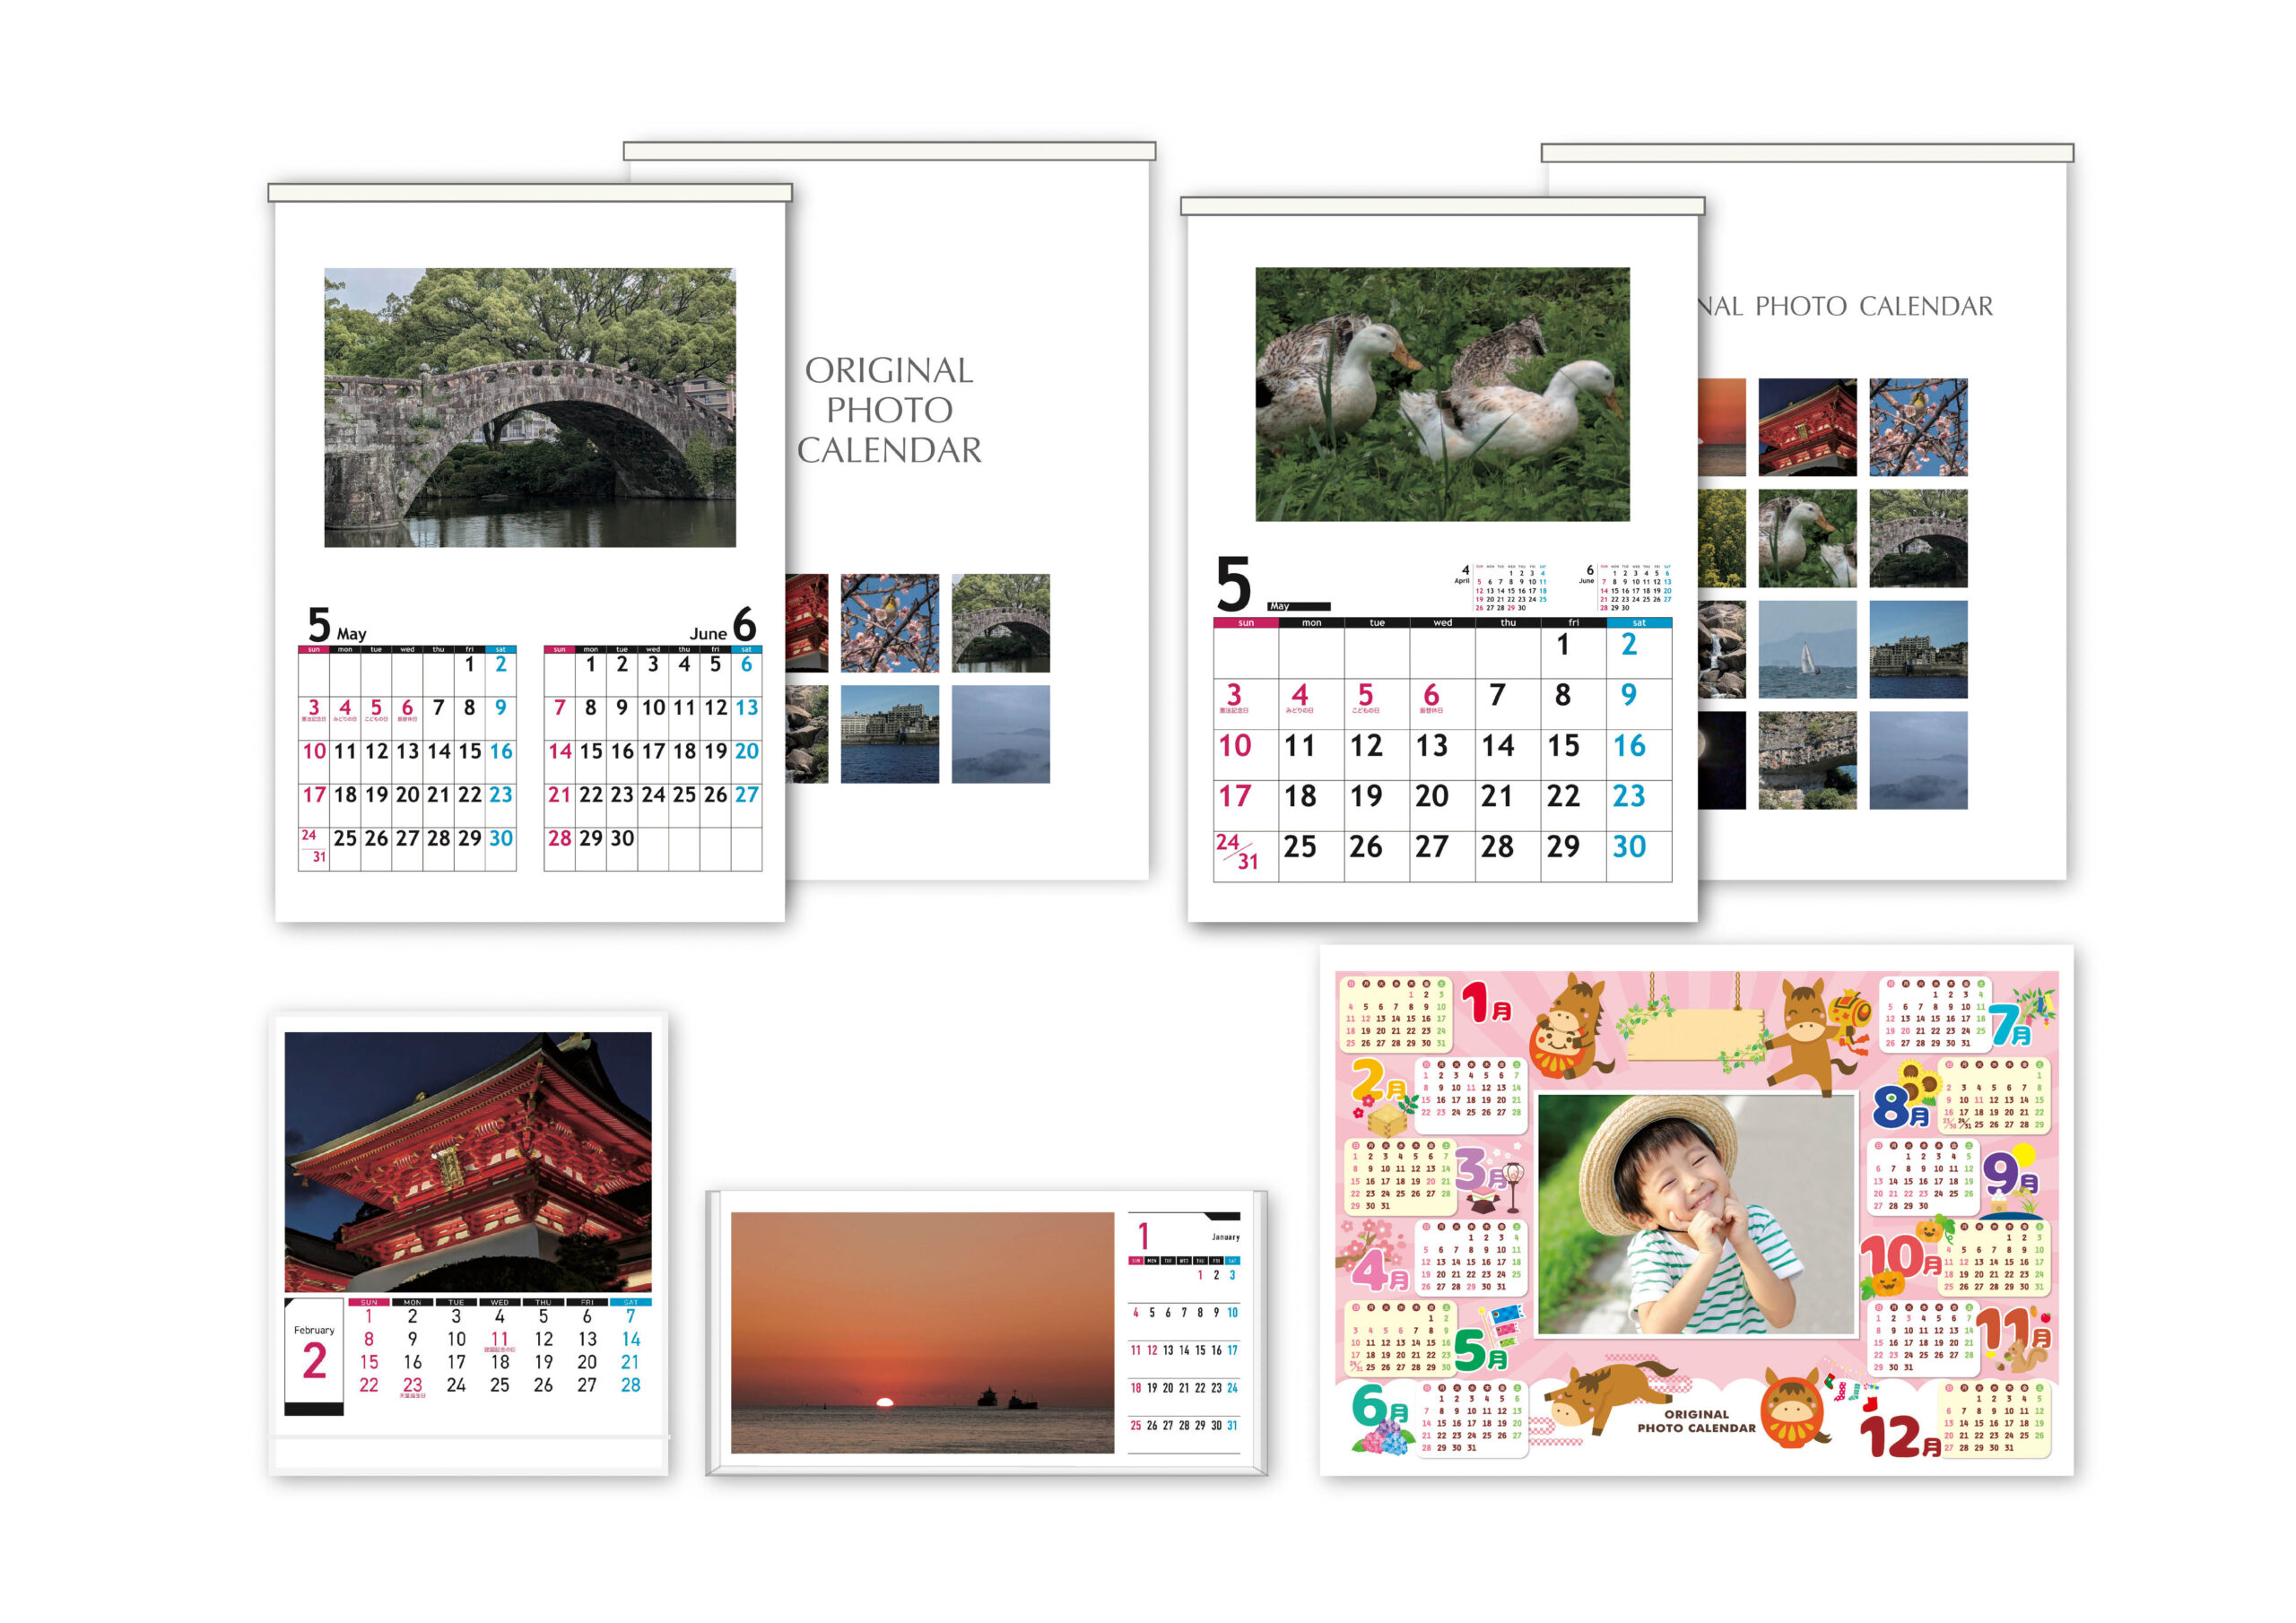Click the smiling child photo in pink calendar

pyautogui.click(x=1696, y=1215)
